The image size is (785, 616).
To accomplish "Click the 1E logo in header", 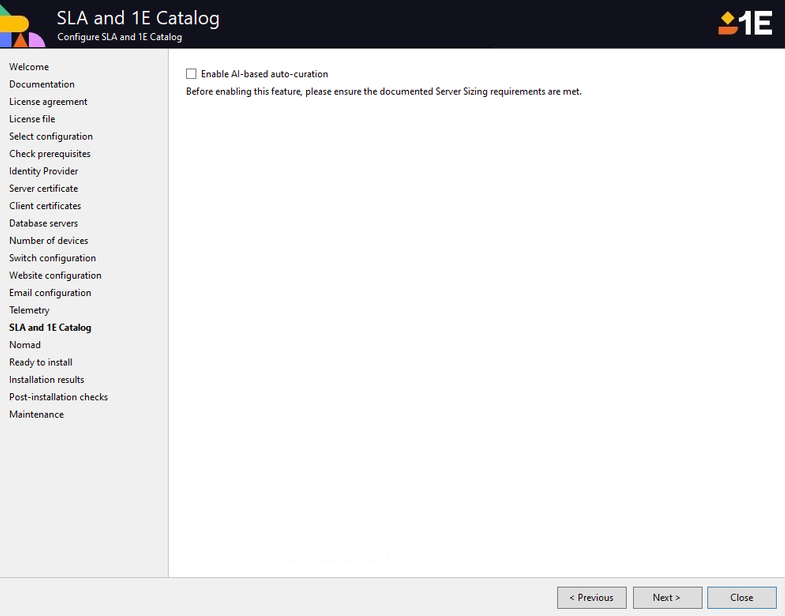I will (745, 23).
